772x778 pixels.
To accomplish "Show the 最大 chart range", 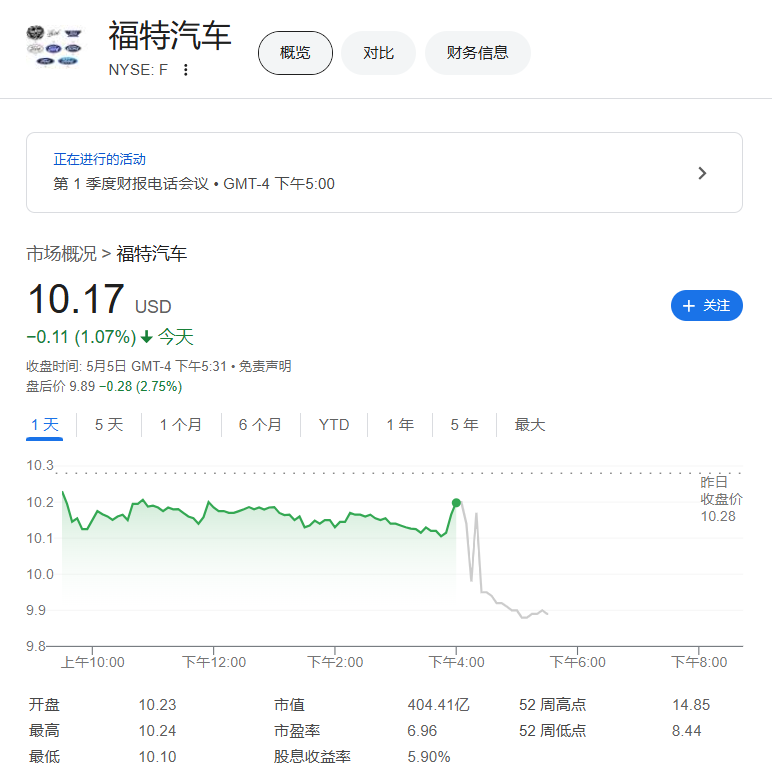I will (x=530, y=425).
